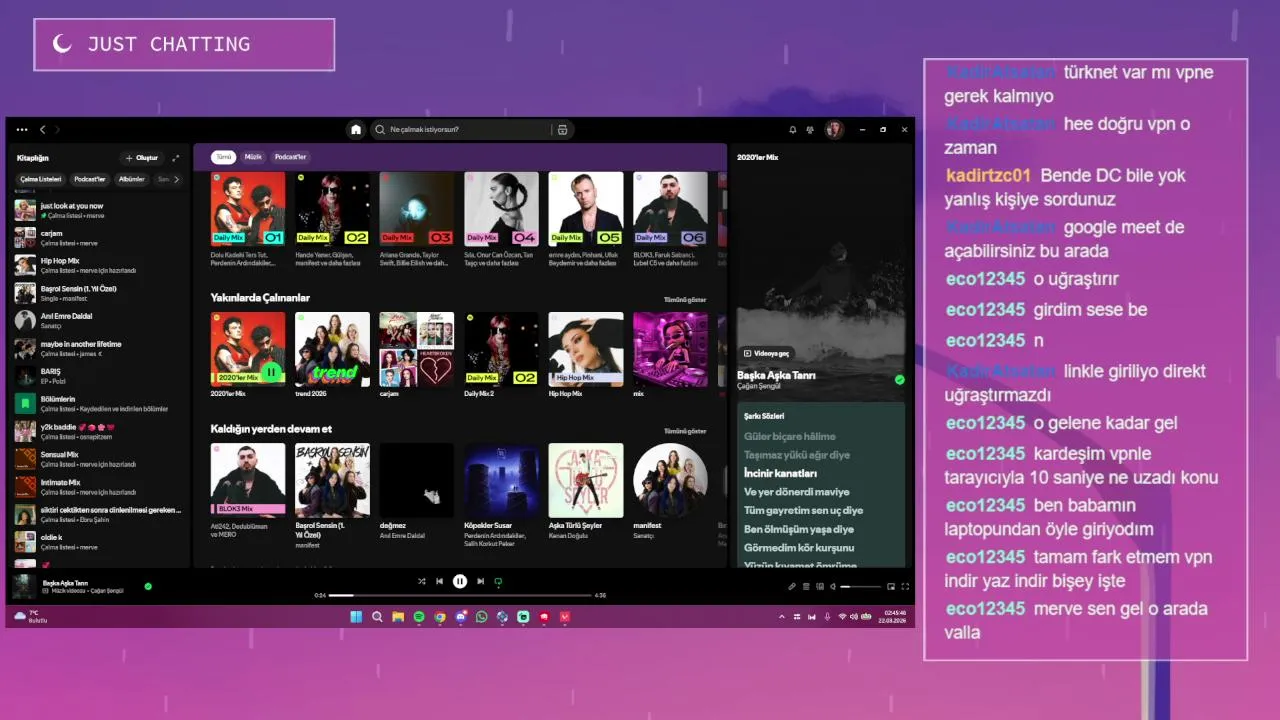The width and height of the screenshot is (1280, 720).
Task: Open the Windows Start button
Action: click(x=356, y=617)
